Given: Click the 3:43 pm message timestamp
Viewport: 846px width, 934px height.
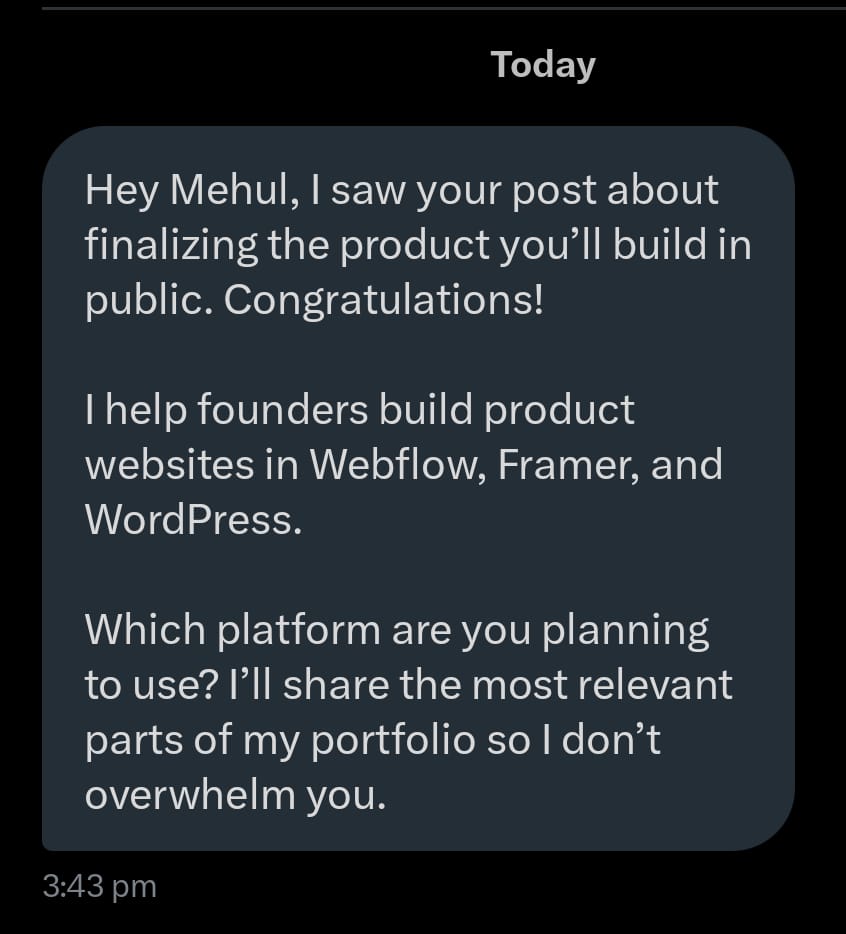Looking at the screenshot, I should point(100,885).
